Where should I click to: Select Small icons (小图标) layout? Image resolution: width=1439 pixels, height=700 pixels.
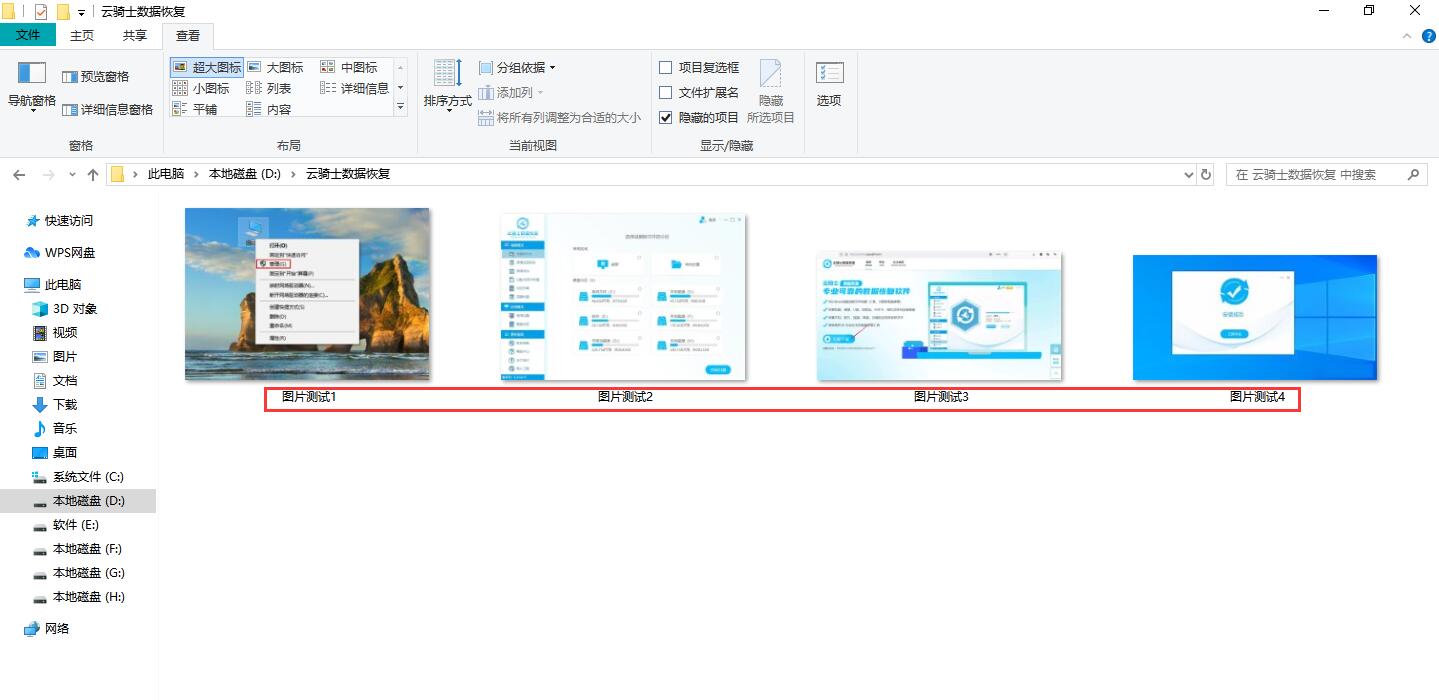(x=201, y=88)
